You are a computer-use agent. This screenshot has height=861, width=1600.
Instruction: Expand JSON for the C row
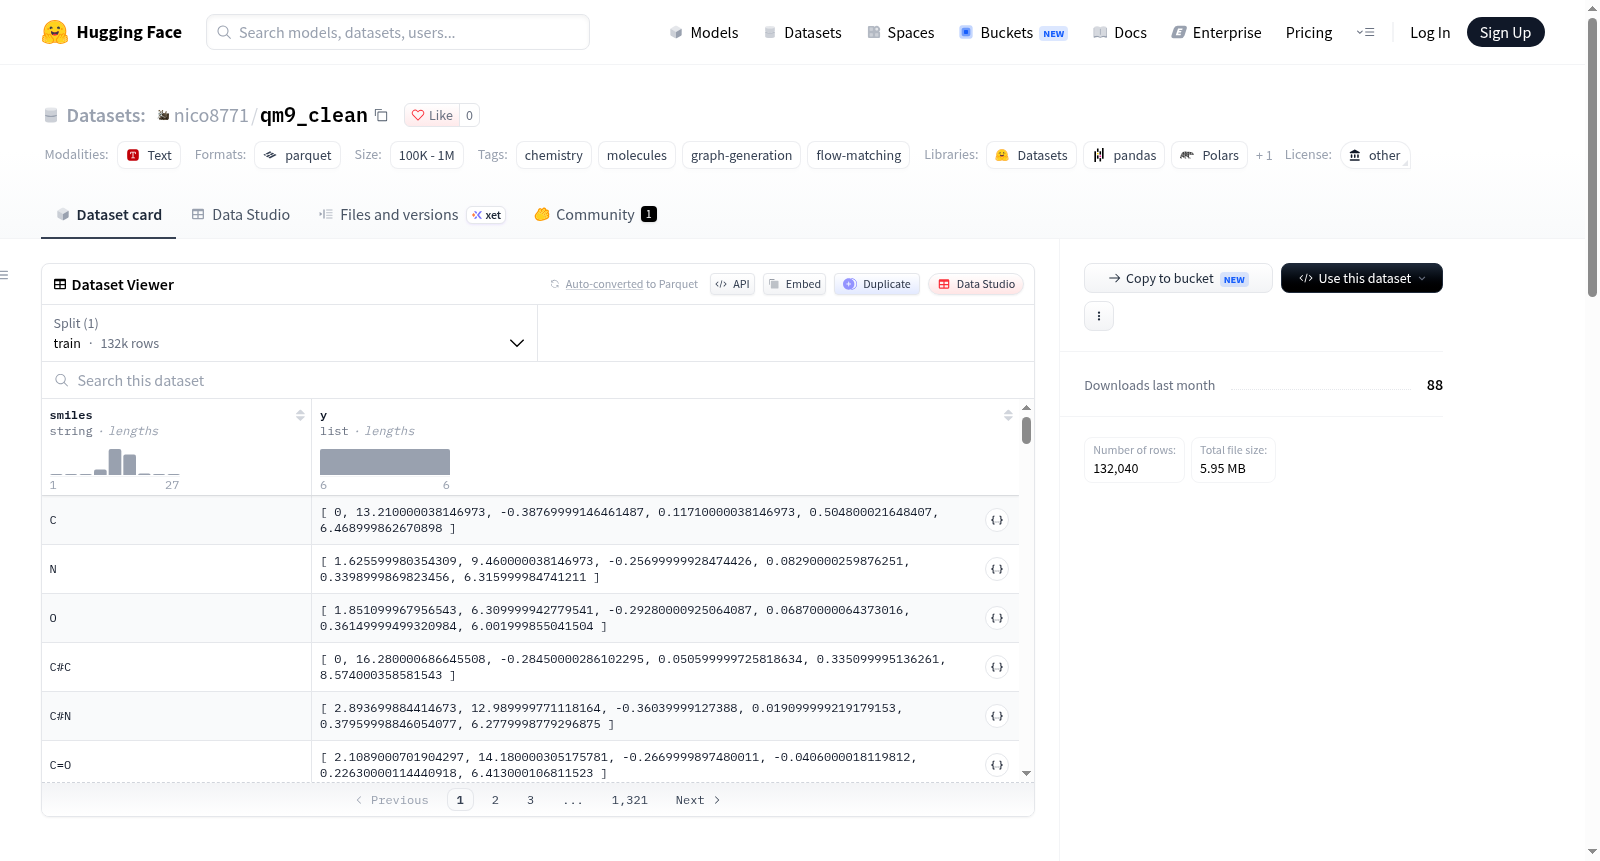(997, 520)
